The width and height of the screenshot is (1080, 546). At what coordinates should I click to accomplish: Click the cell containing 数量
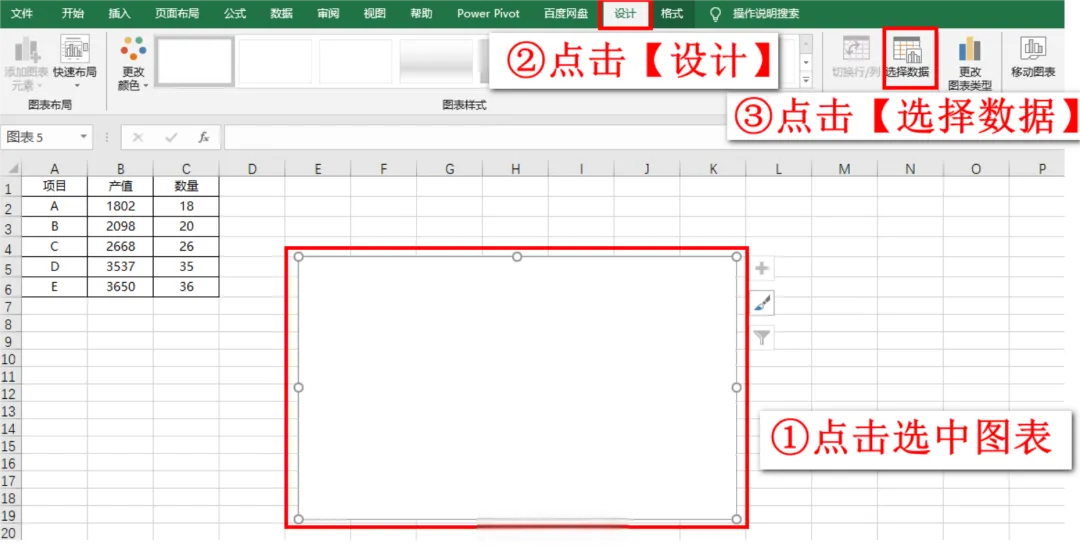click(186, 186)
